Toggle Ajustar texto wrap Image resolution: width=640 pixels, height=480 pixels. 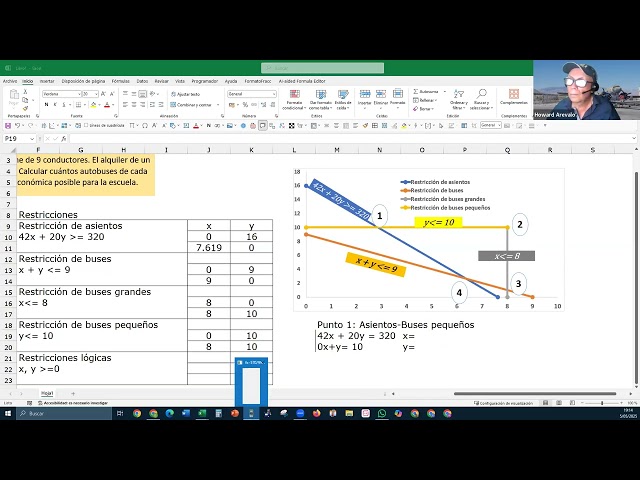point(186,94)
